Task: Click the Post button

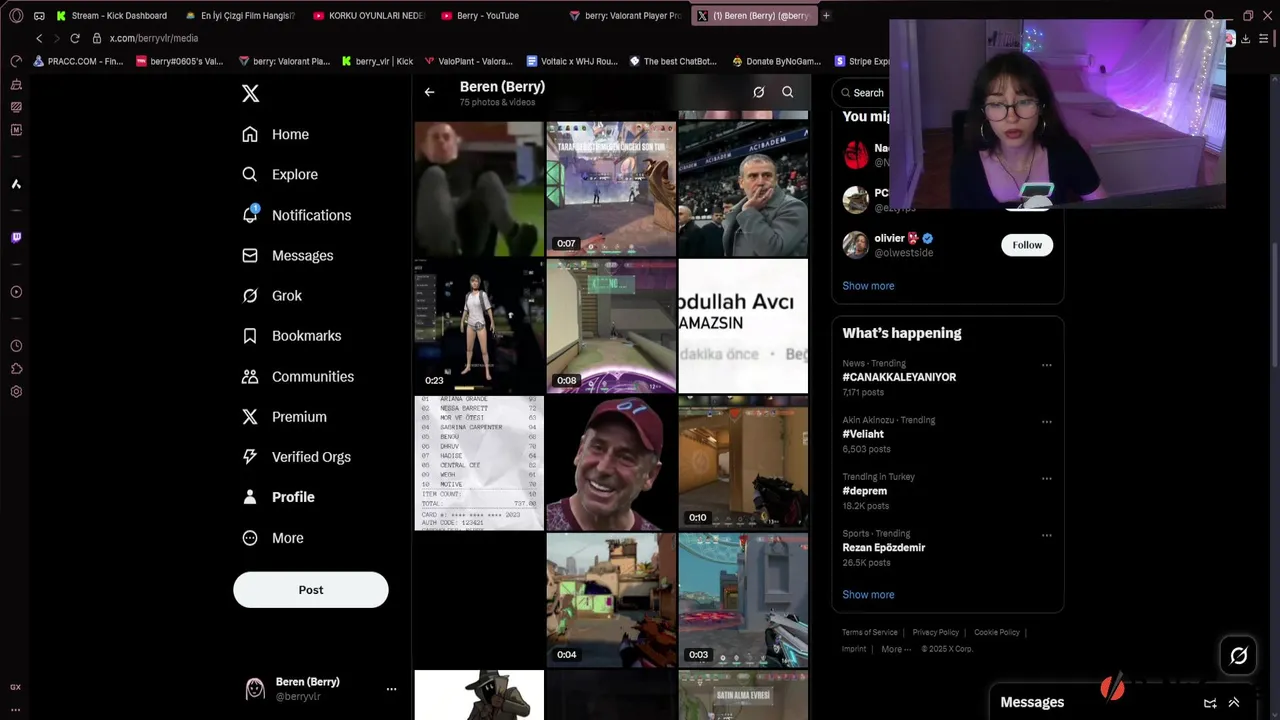Action: pyautogui.click(x=311, y=590)
